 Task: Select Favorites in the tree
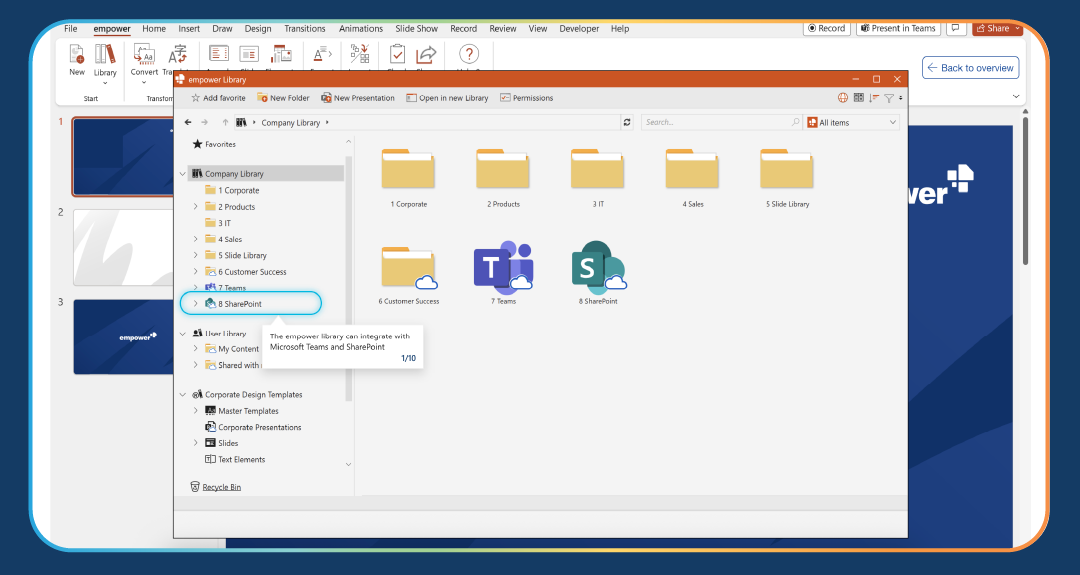[214, 144]
